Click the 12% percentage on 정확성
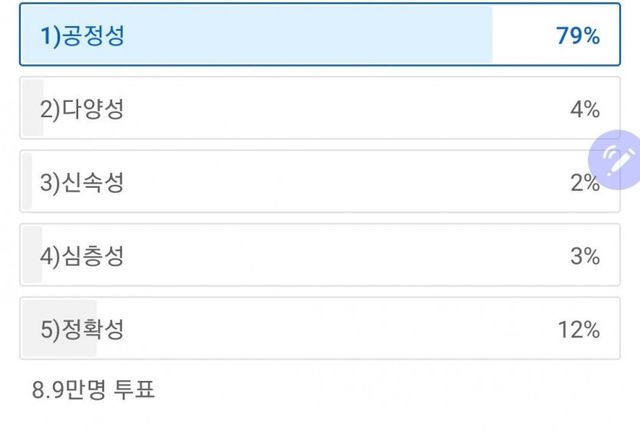This screenshot has height=433, width=640. coord(579,328)
